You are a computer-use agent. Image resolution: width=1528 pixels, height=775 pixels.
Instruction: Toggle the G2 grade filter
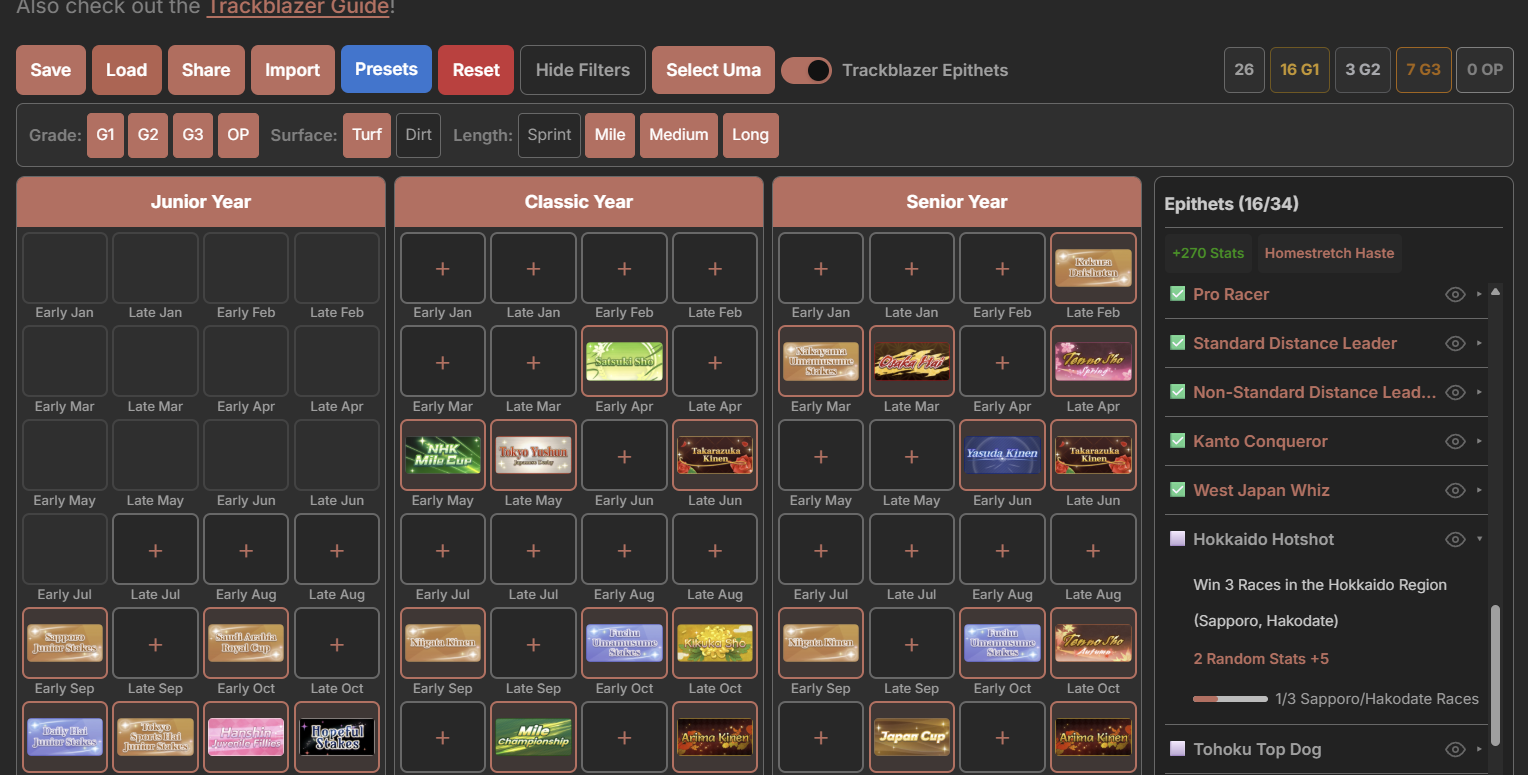click(x=148, y=135)
